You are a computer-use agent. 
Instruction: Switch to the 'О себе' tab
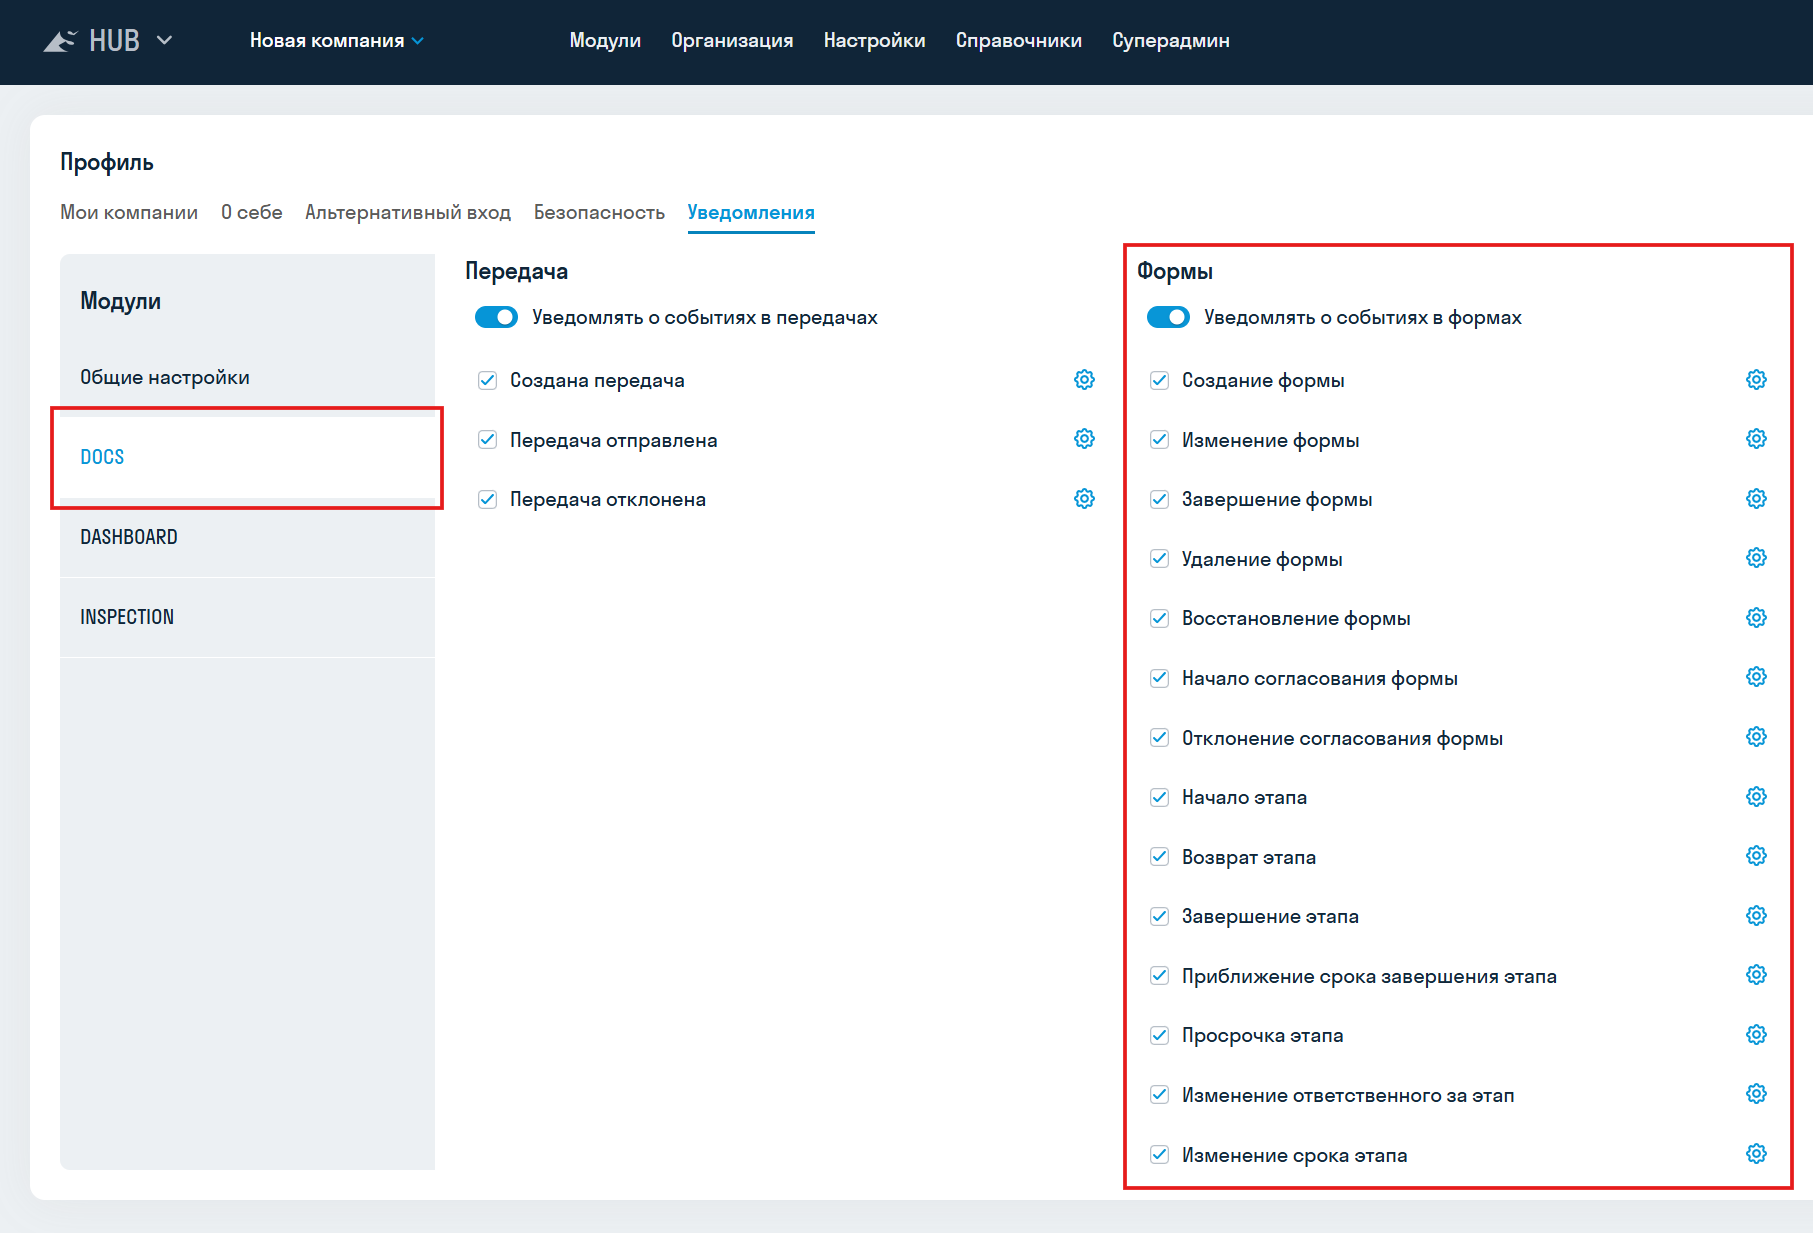pos(252,212)
